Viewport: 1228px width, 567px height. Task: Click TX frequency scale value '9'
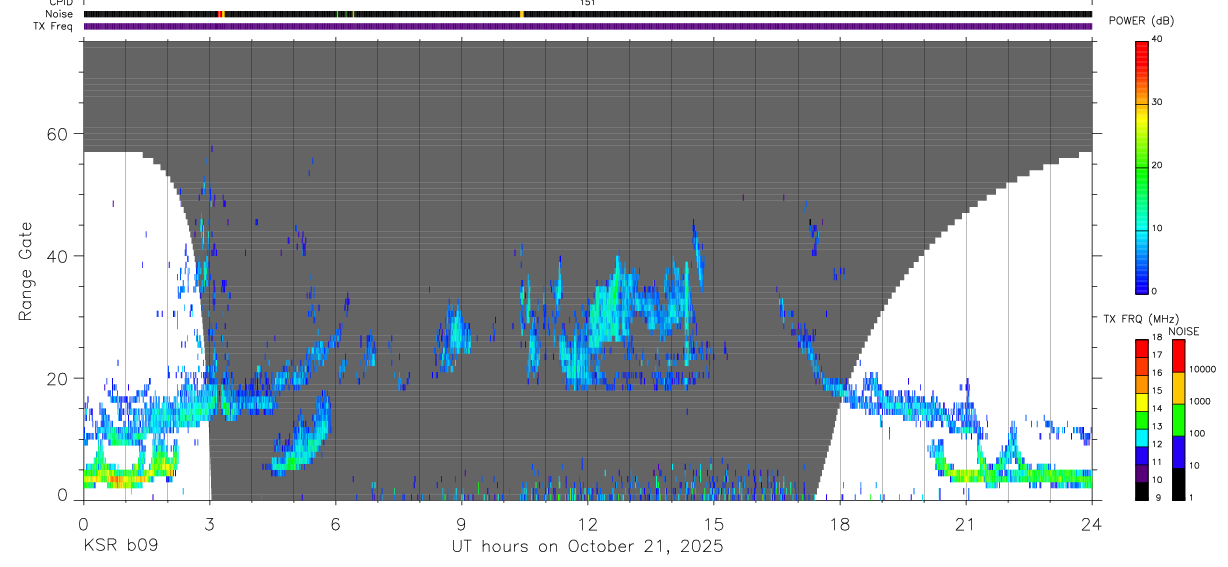pyautogui.click(x=1157, y=498)
